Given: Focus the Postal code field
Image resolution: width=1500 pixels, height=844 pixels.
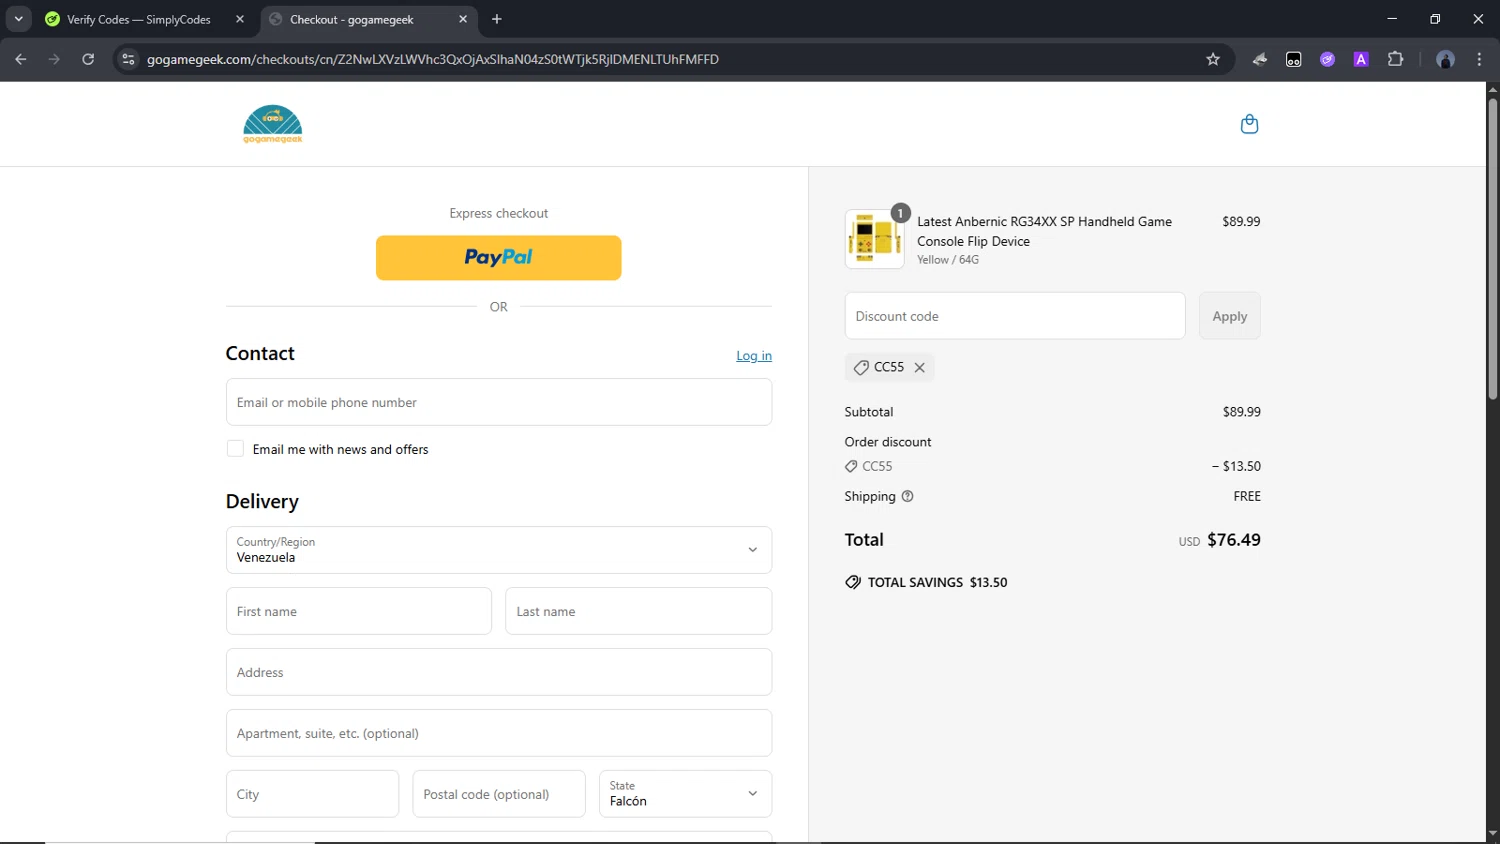Looking at the screenshot, I should 499,794.
